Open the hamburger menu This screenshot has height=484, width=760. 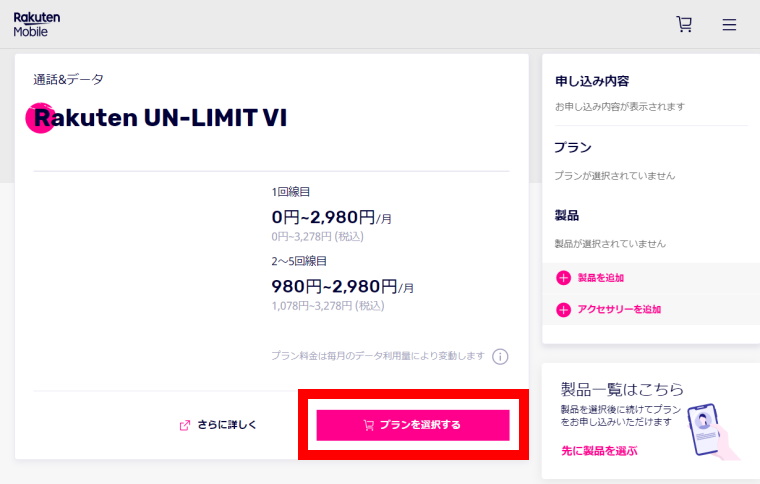tap(729, 25)
